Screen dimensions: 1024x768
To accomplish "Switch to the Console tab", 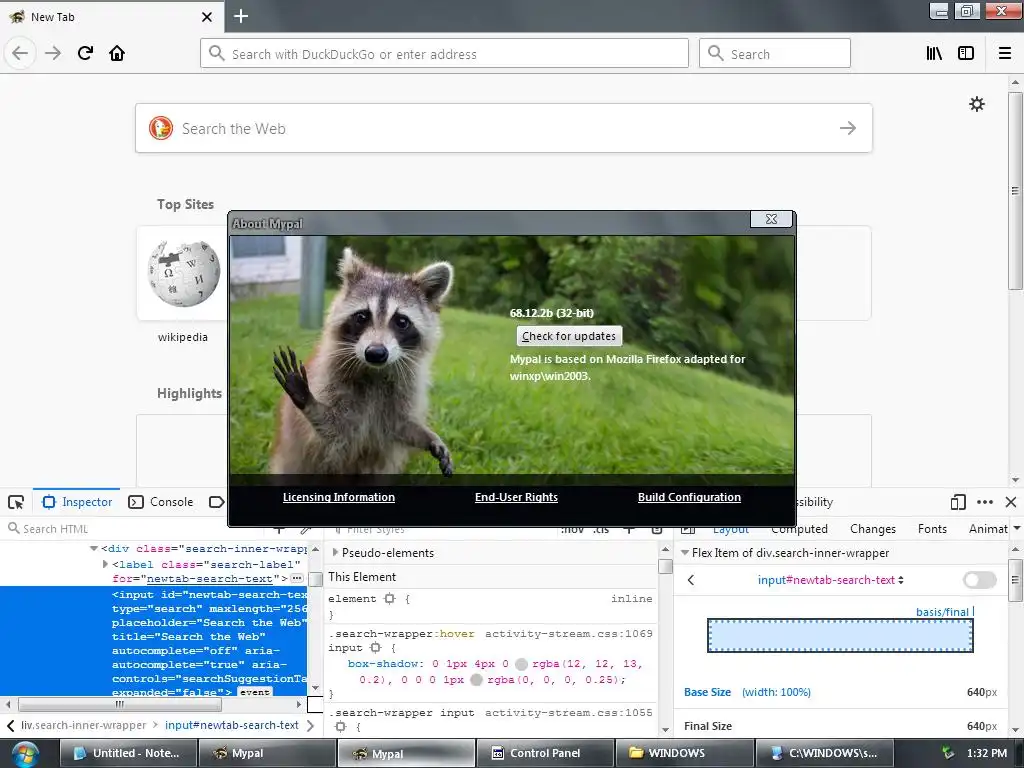I will tap(161, 502).
